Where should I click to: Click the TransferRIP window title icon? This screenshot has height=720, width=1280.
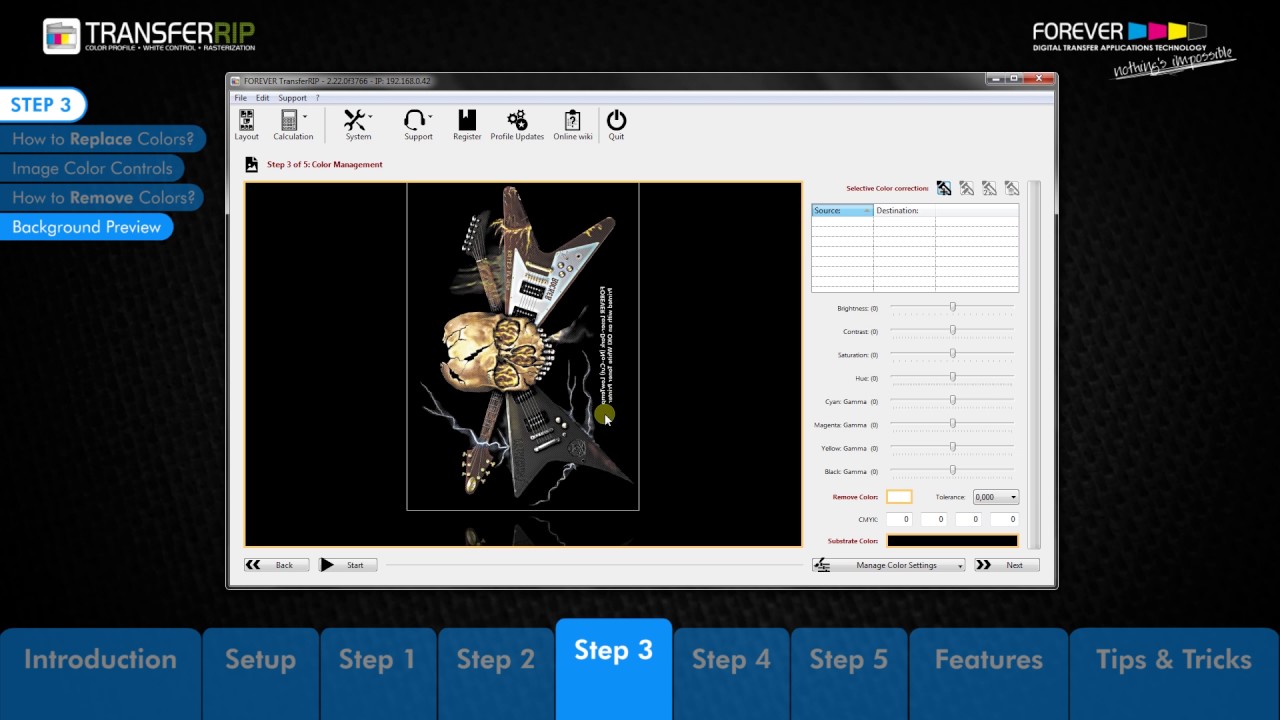click(236, 81)
